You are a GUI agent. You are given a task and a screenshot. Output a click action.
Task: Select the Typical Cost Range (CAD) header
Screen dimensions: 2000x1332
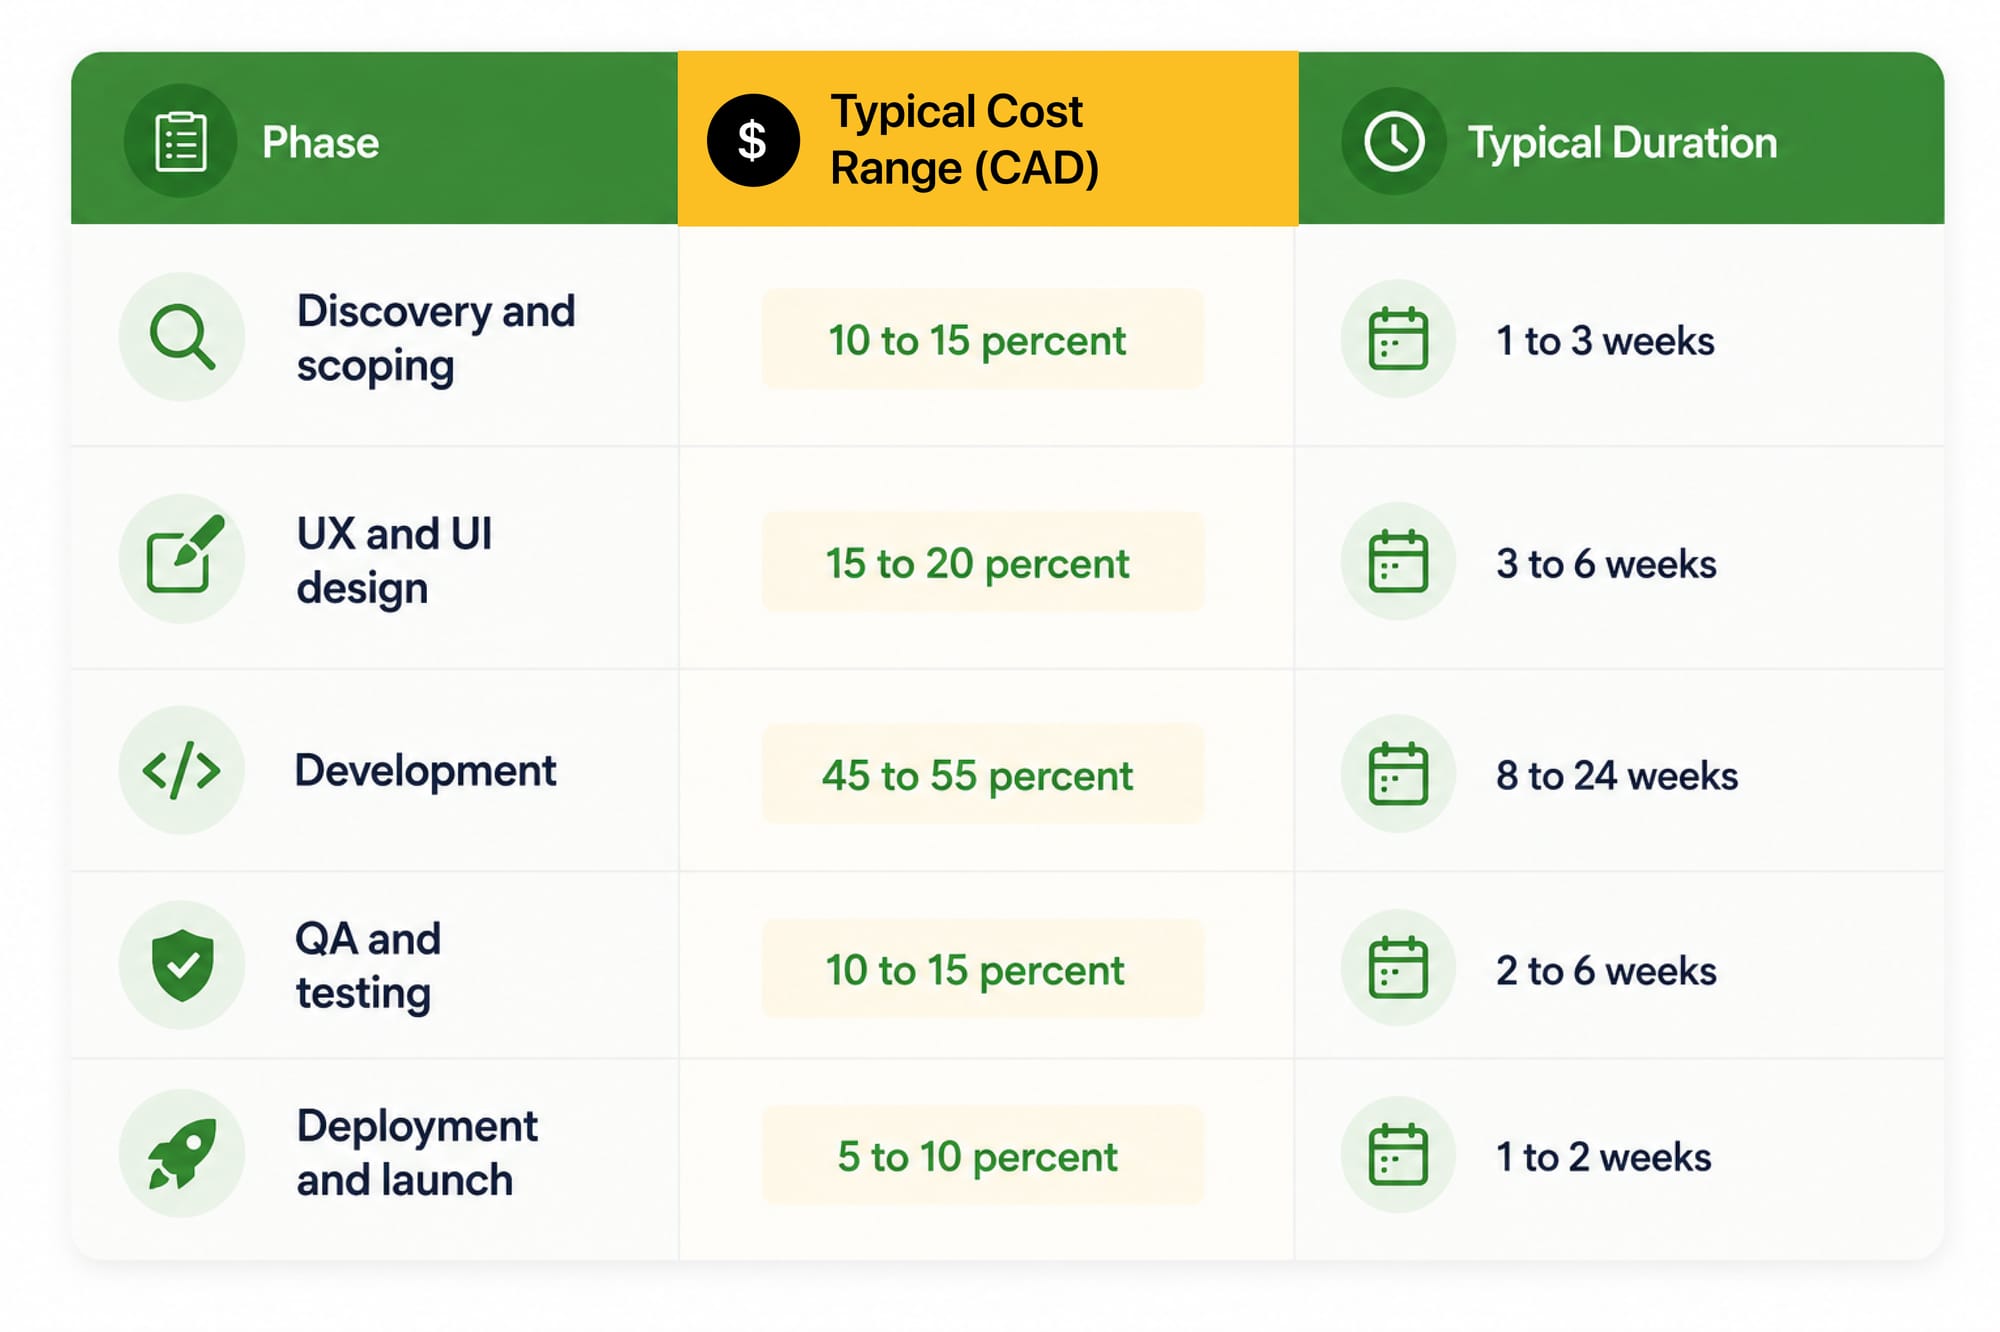(988, 138)
